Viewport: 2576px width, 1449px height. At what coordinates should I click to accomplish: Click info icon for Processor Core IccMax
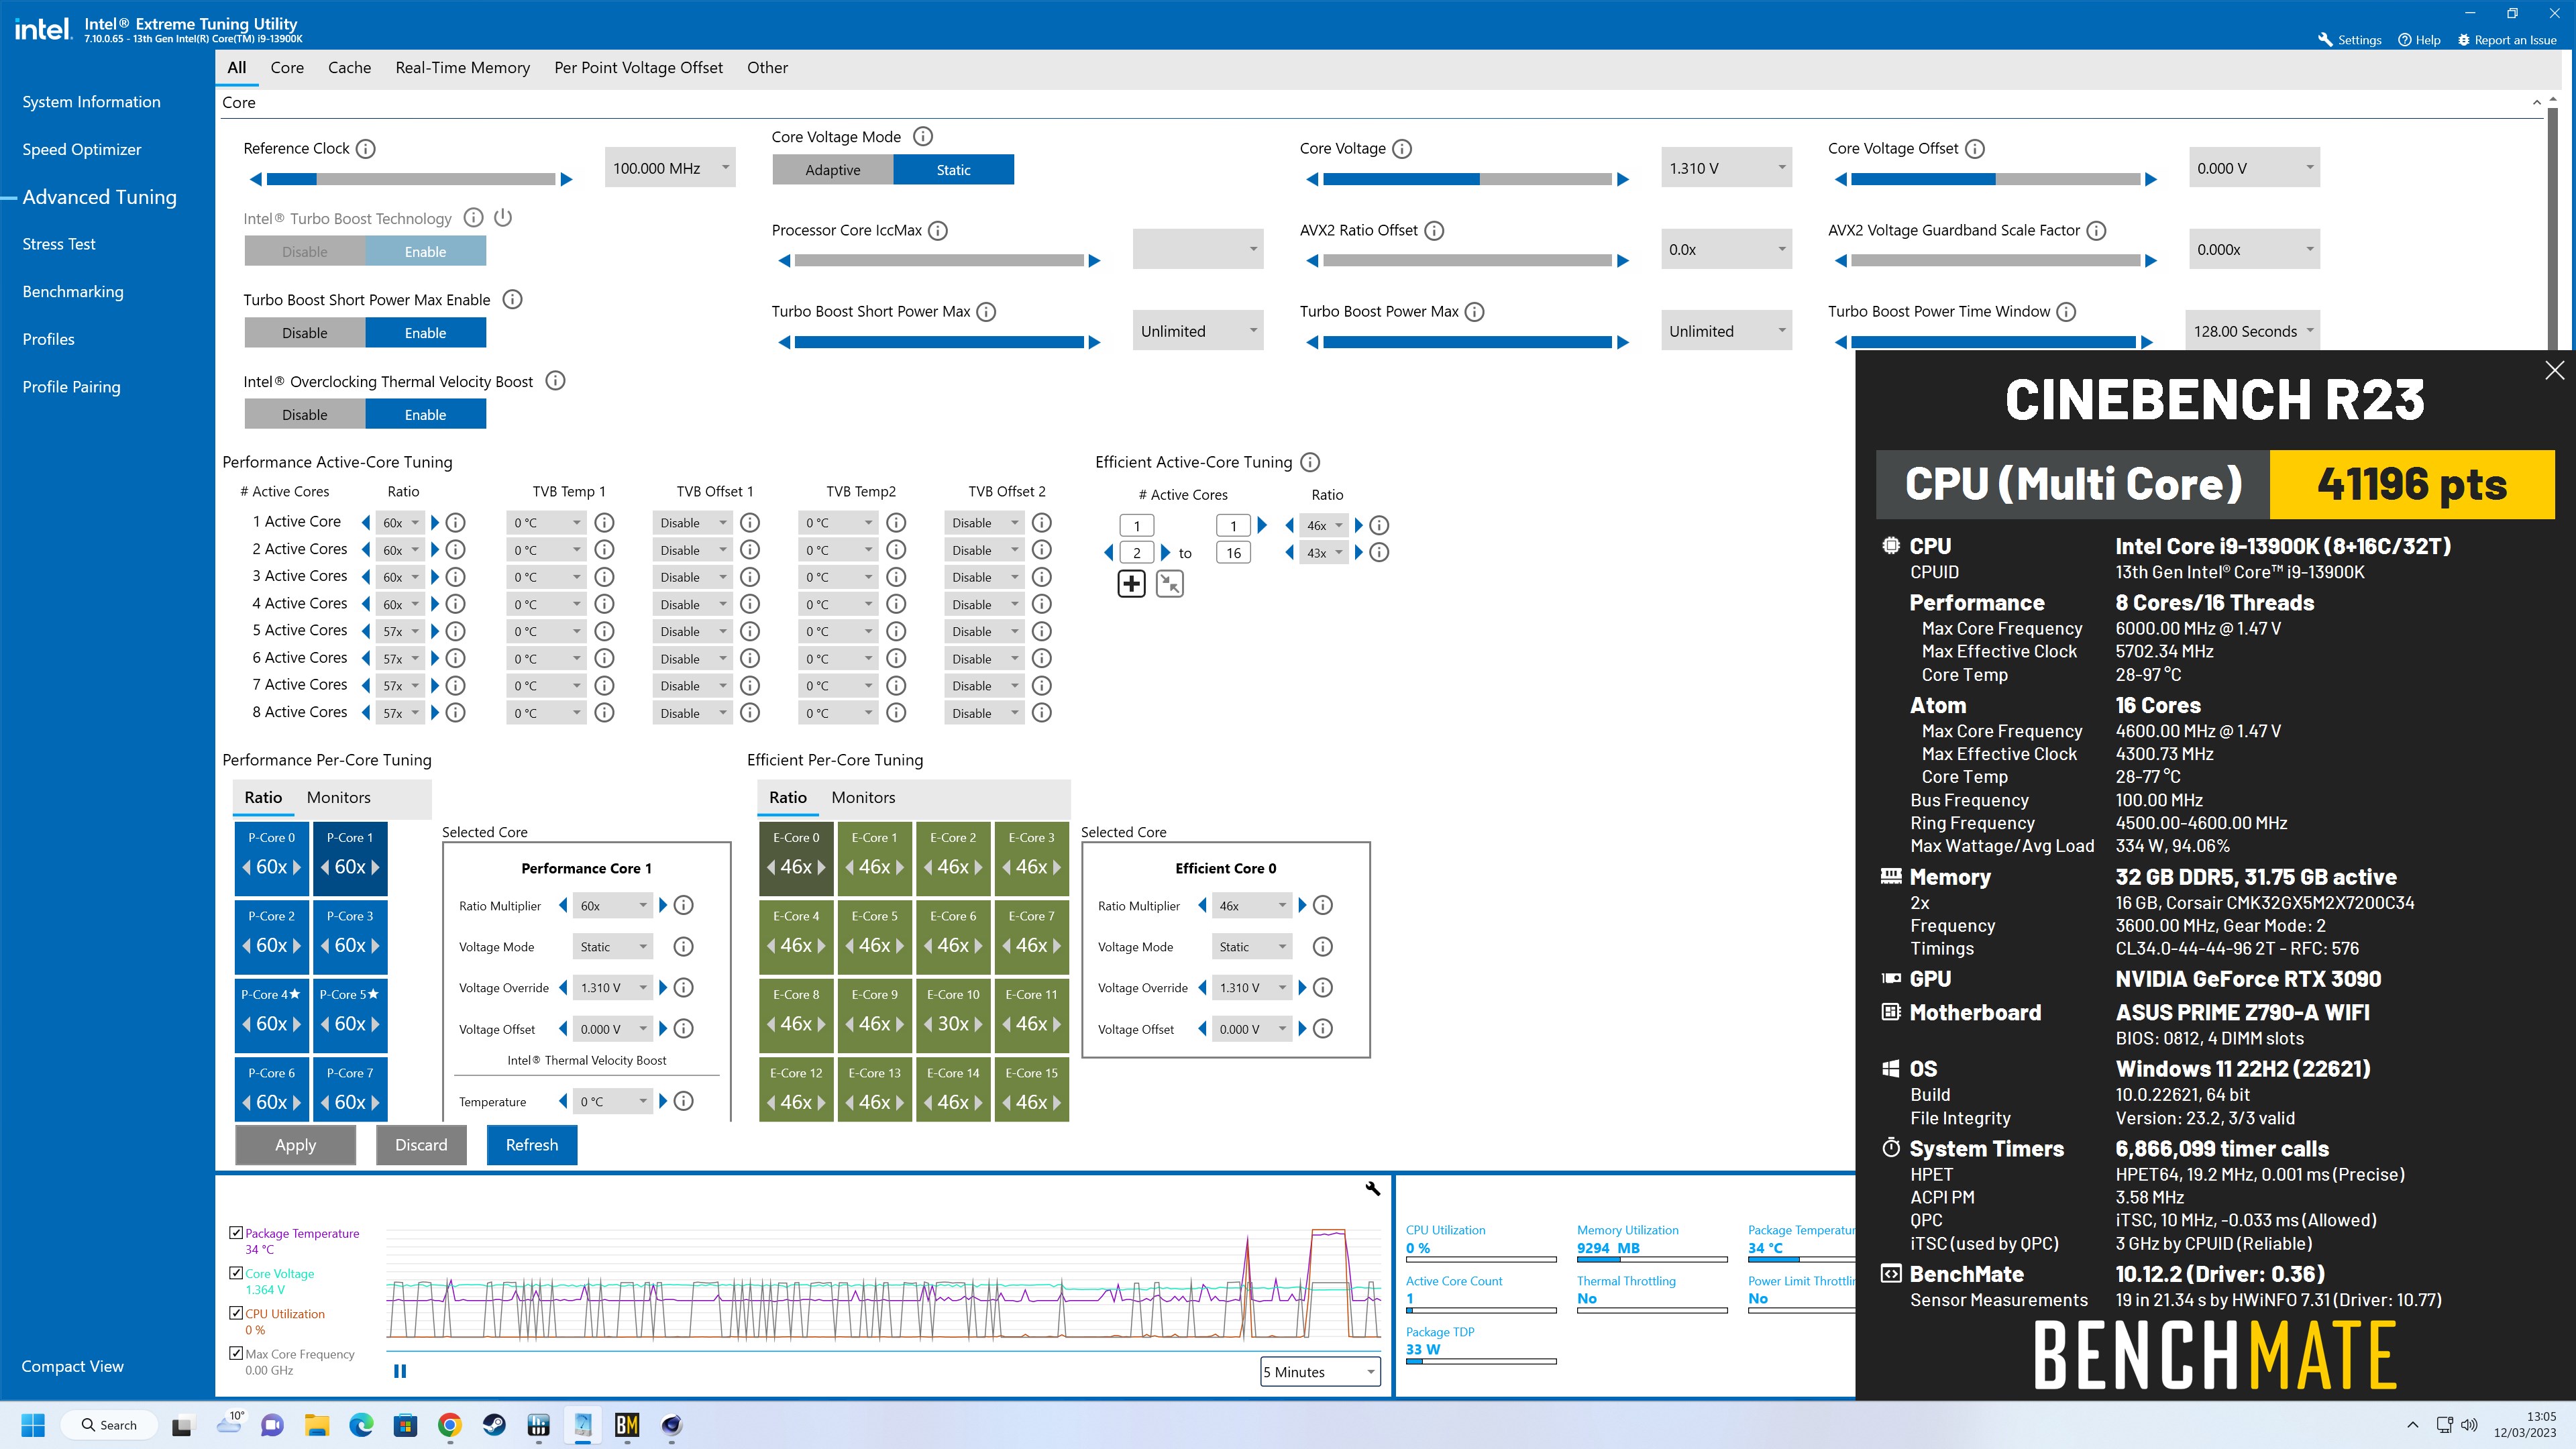click(x=937, y=231)
